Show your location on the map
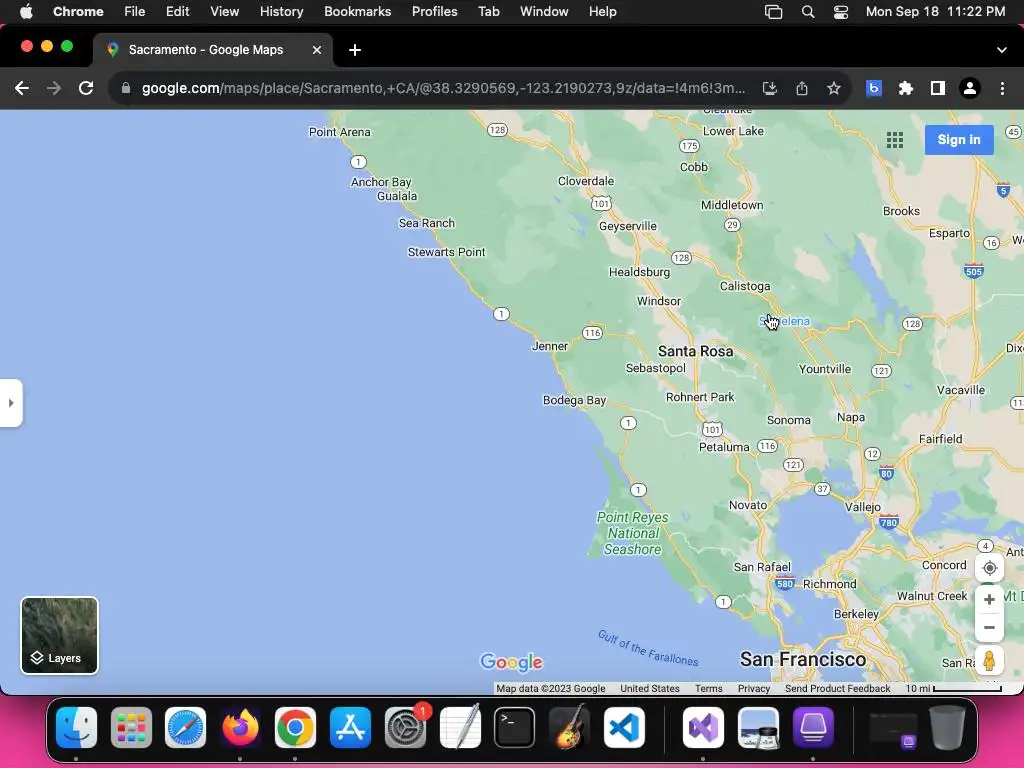Image resolution: width=1024 pixels, height=768 pixels. tap(989, 568)
